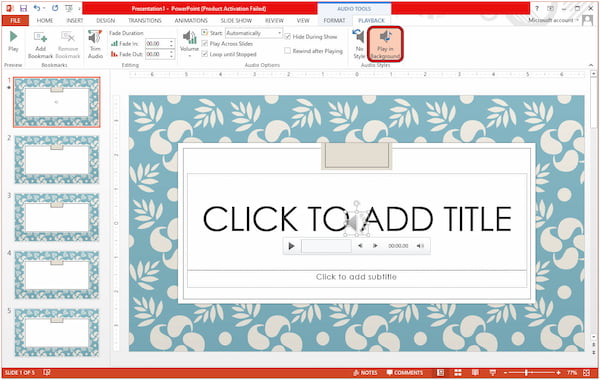The width and height of the screenshot is (600, 380).
Task: Click the NOTES button in status bar
Action: tap(365, 372)
